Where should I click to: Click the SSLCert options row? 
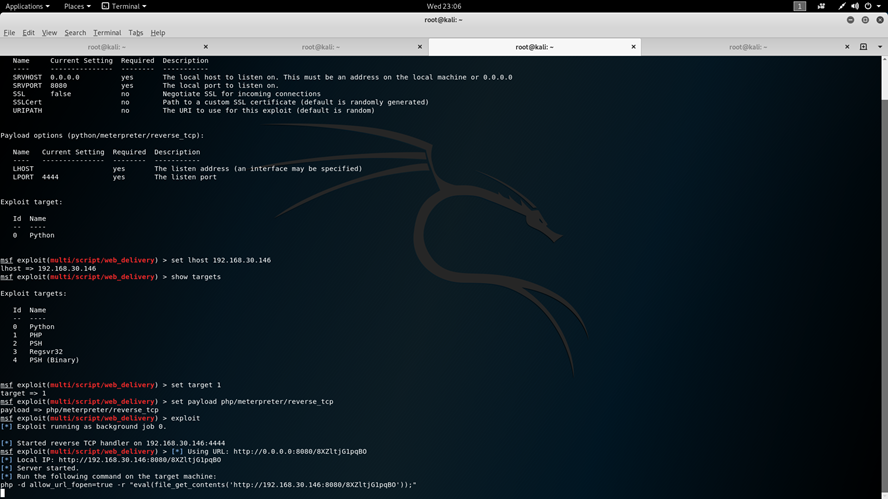coord(220,102)
